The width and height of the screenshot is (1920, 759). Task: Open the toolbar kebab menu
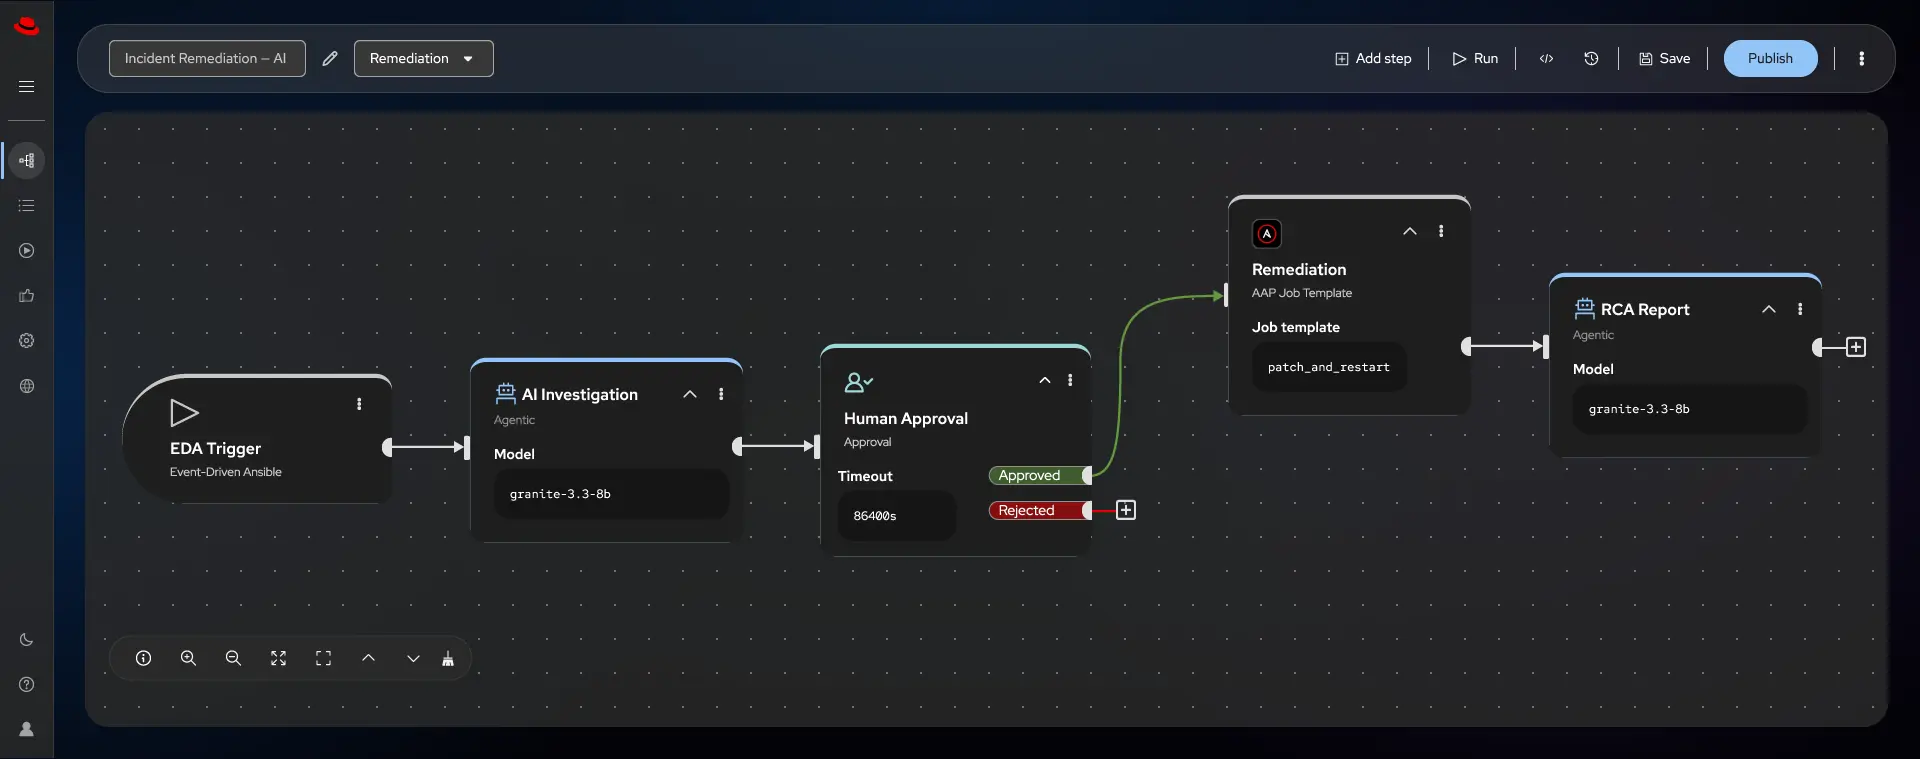[1861, 58]
